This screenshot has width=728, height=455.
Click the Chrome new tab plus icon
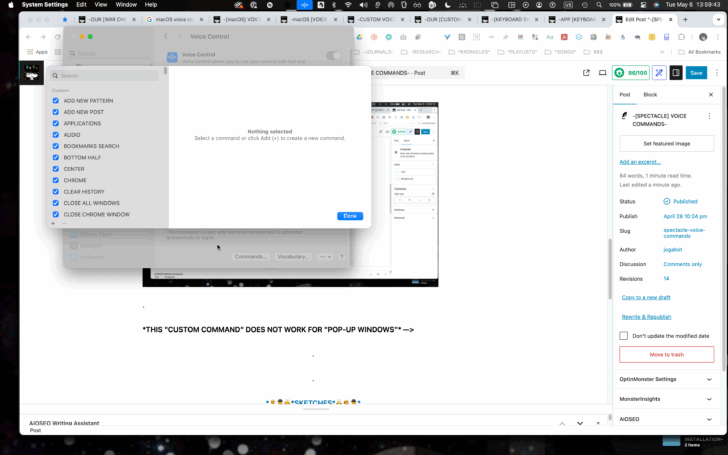(685, 20)
